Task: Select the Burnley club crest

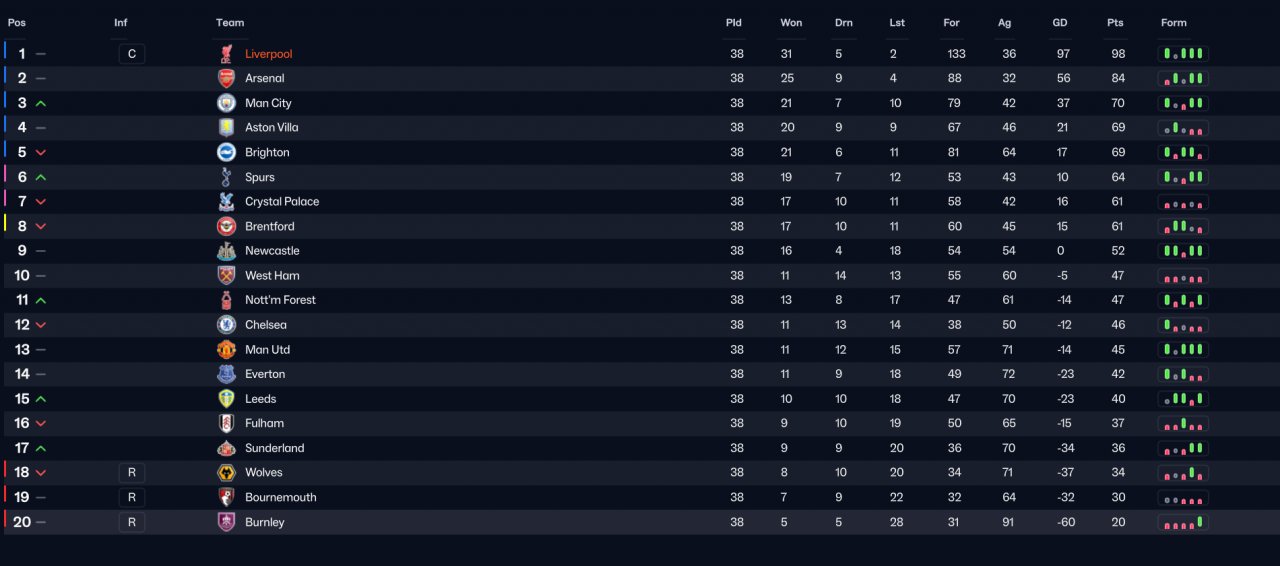Action: pos(226,522)
